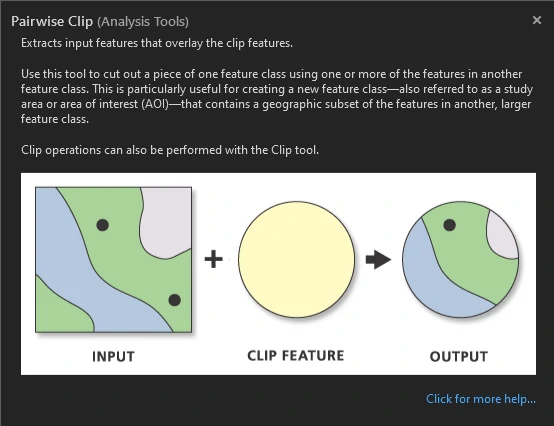Click the 'Pairwise Clip' title text

[52, 21]
